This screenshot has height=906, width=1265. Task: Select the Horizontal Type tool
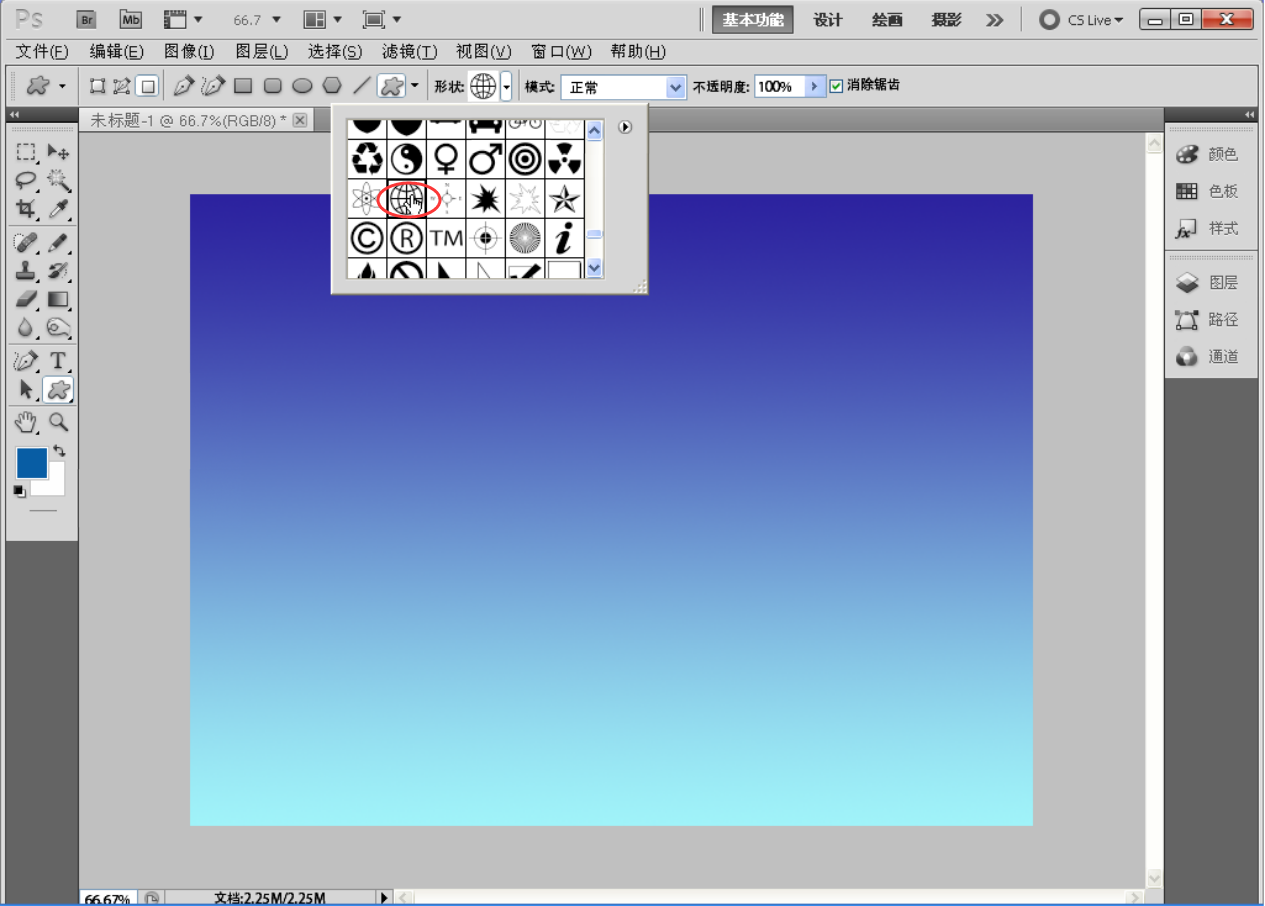(x=58, y=360)
